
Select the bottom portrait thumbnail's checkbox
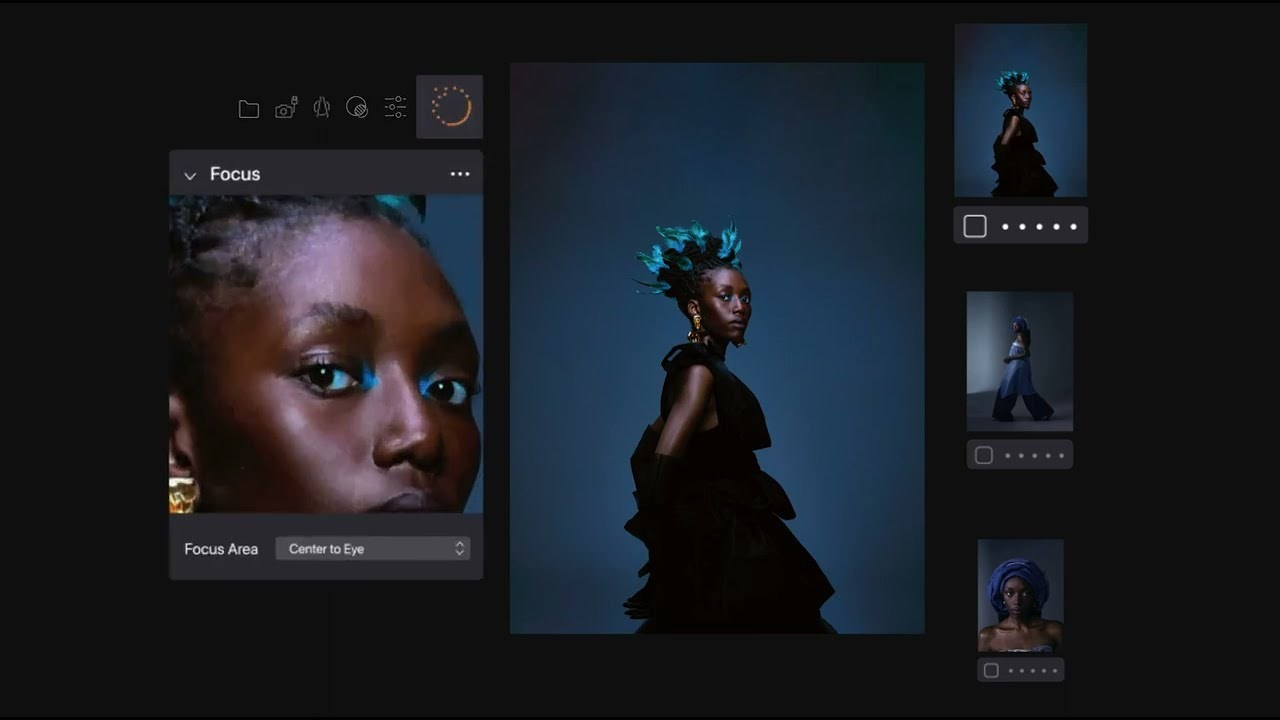point(991,670)
